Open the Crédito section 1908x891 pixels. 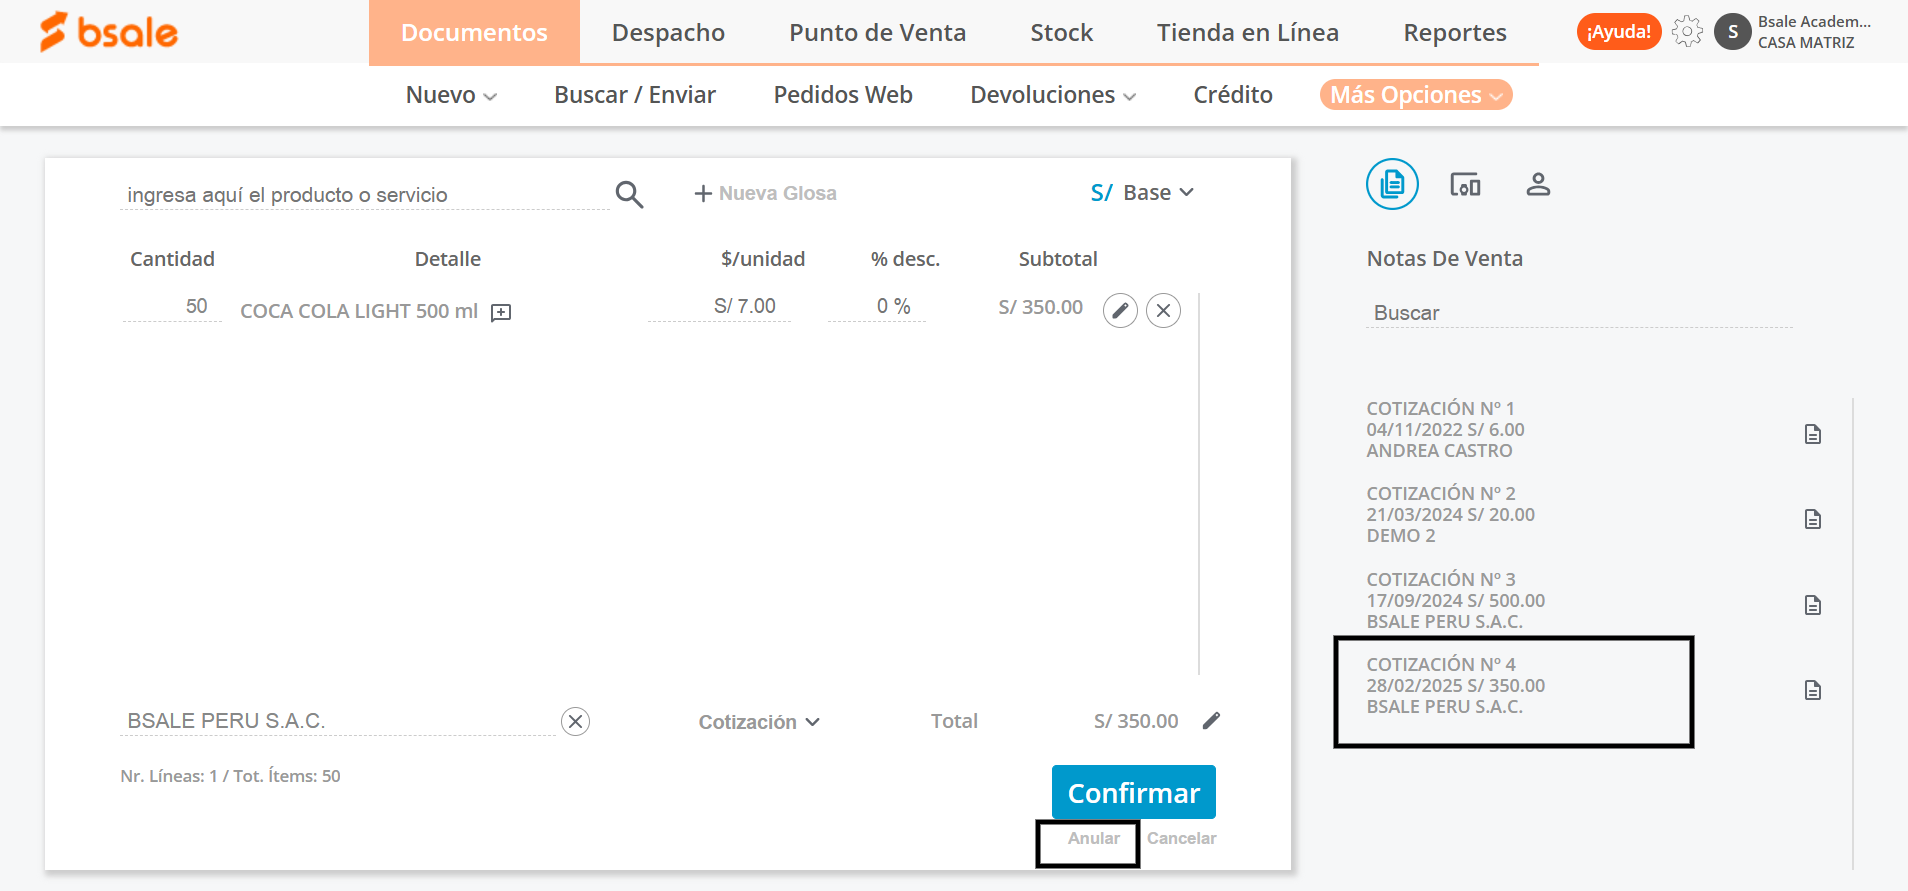pyautogui.click(x=1232, y=95)
